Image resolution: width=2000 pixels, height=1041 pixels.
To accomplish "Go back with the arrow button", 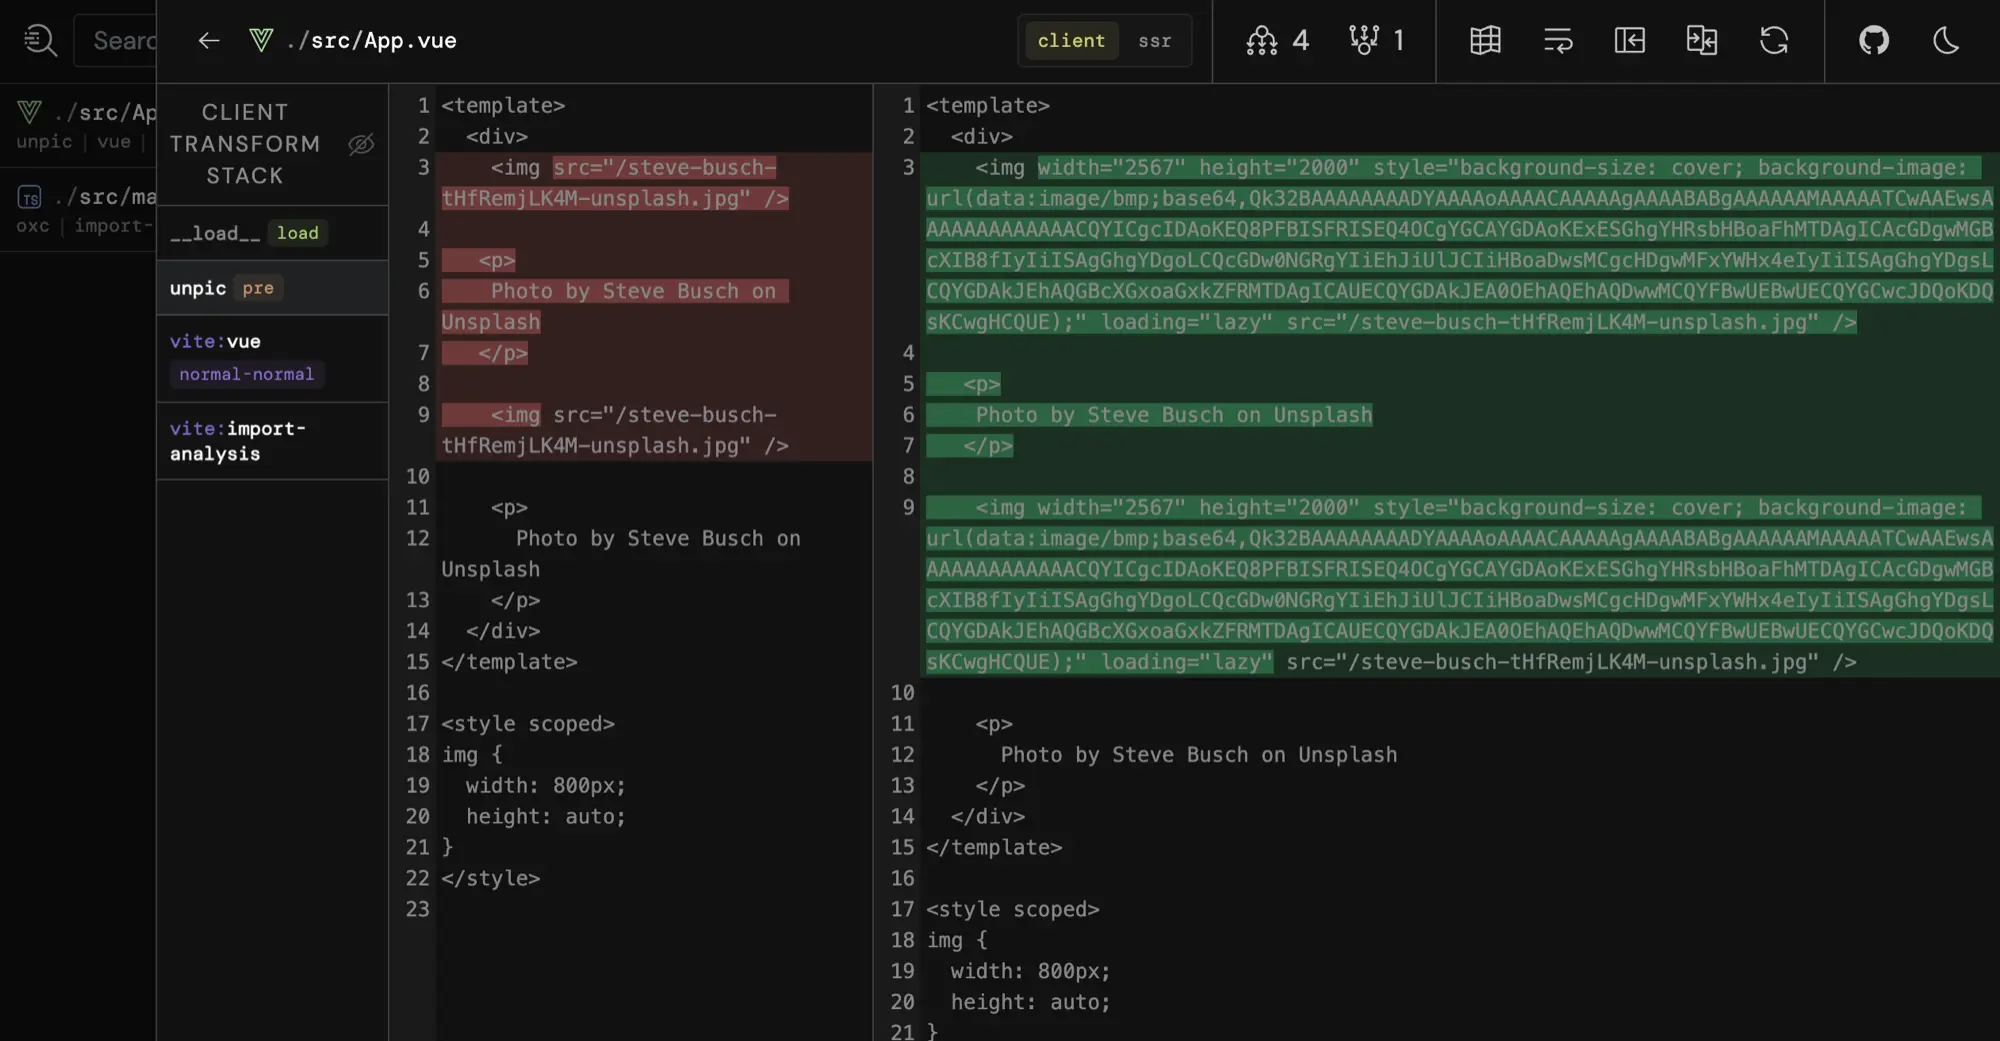I will point(208,41).
